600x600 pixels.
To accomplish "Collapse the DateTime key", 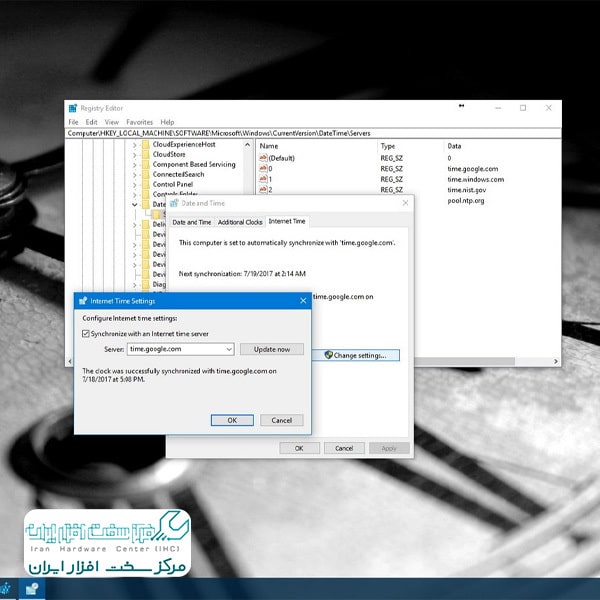I will coord(134,205).
